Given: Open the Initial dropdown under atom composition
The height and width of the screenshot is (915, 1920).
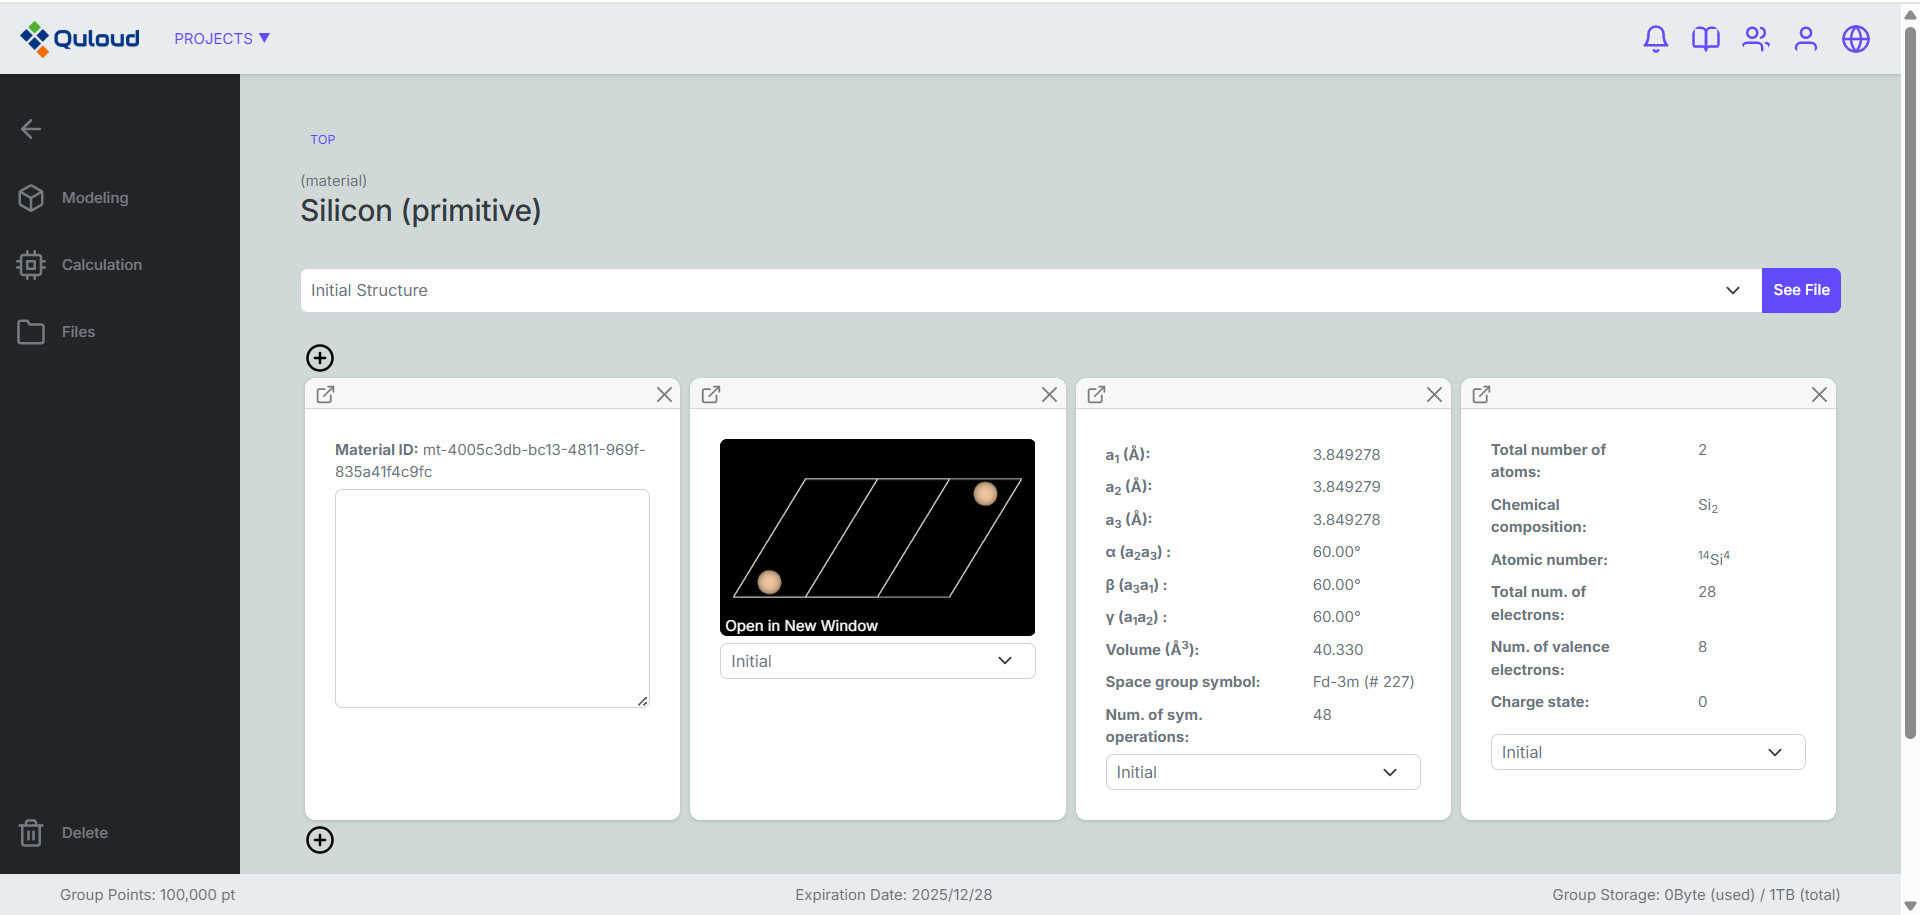Looking at the screenshot, I should pyautogui.click(x=1647, y=752).
